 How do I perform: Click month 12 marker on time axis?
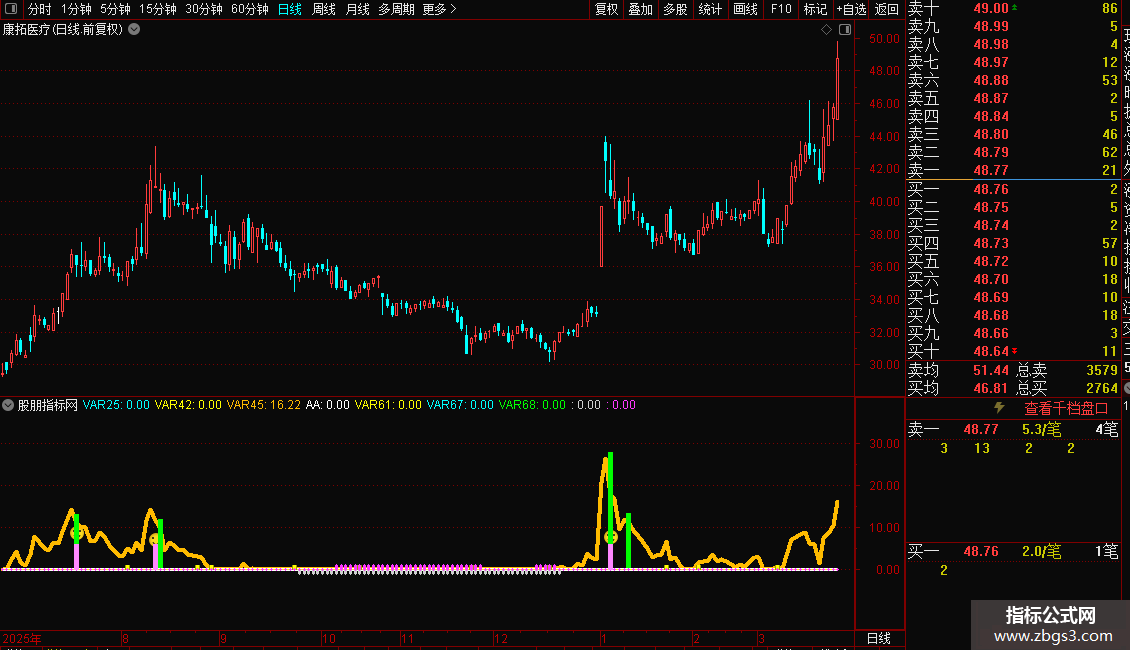click(x=501, y=638)
